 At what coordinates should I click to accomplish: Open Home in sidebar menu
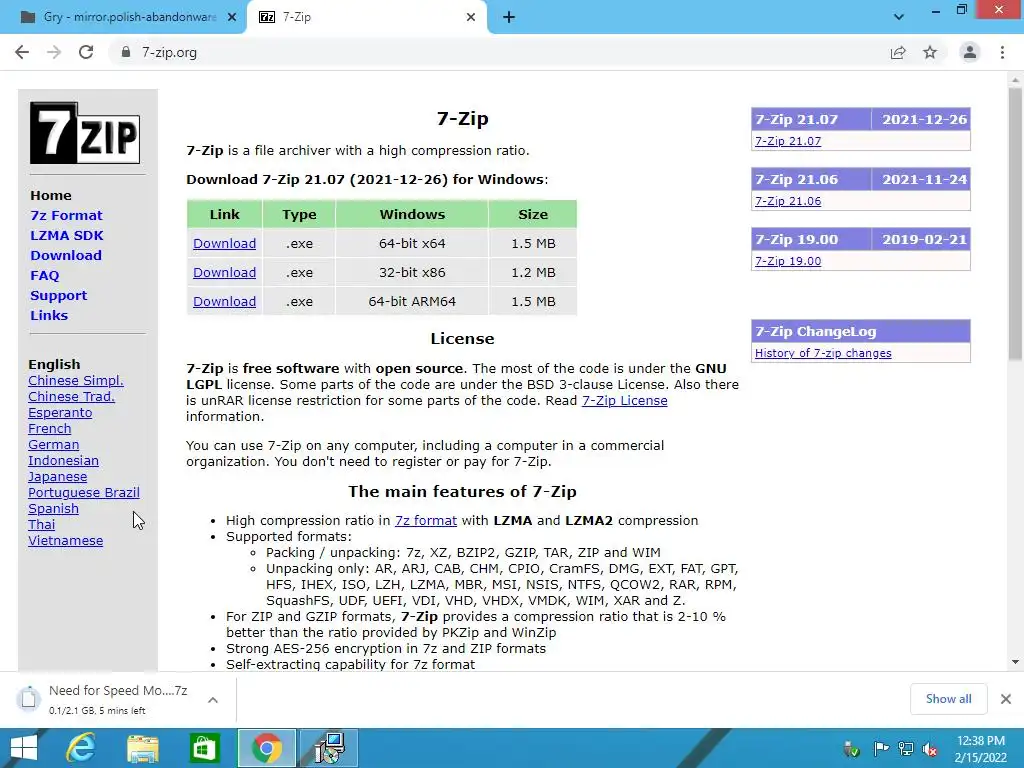pyautogui.click(x=51, y=195)
